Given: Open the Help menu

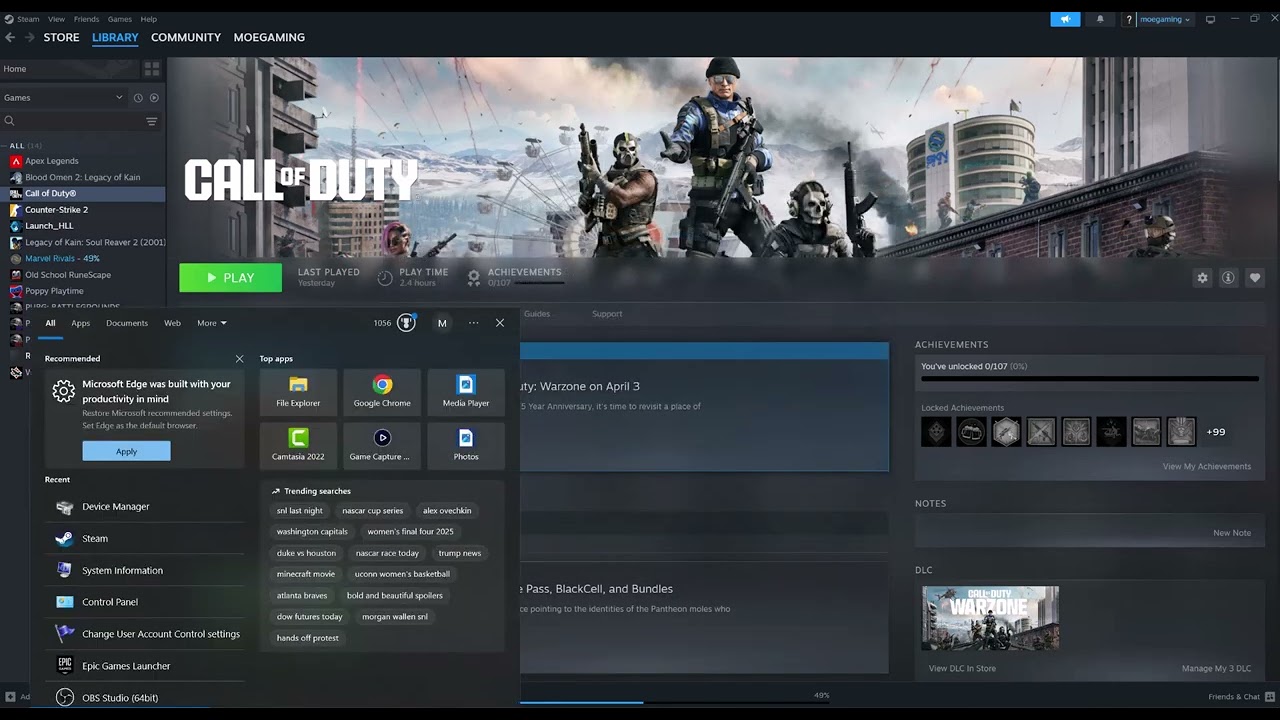Looking at the screenshot, I should (148, 19).
